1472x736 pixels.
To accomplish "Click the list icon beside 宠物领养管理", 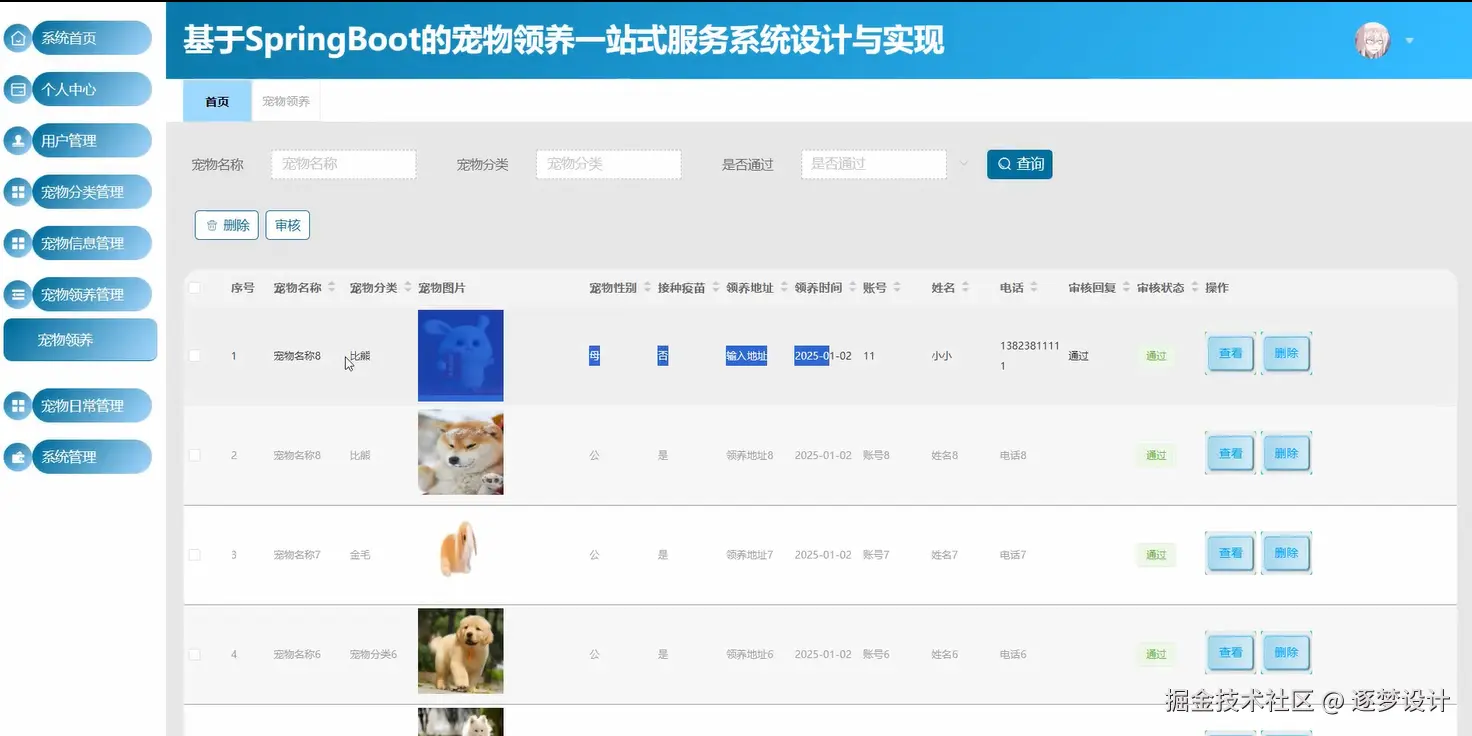I will pyautogui.click(x=18, y=295).
